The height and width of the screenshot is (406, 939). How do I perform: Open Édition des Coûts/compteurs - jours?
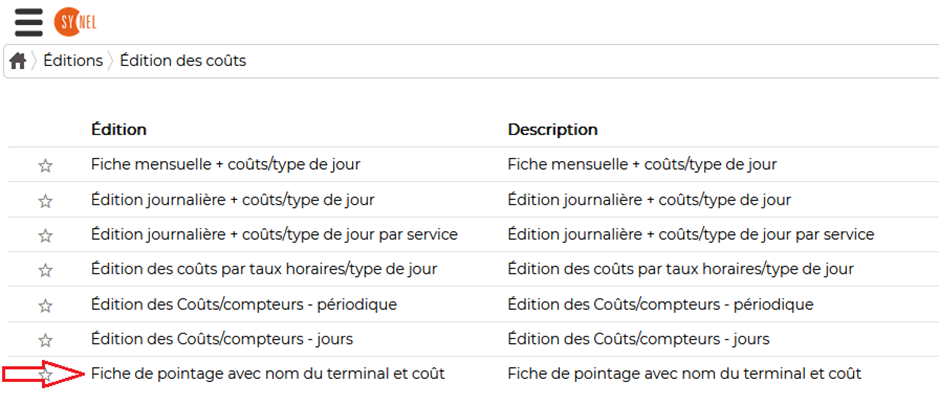click(x=222, y=339)
